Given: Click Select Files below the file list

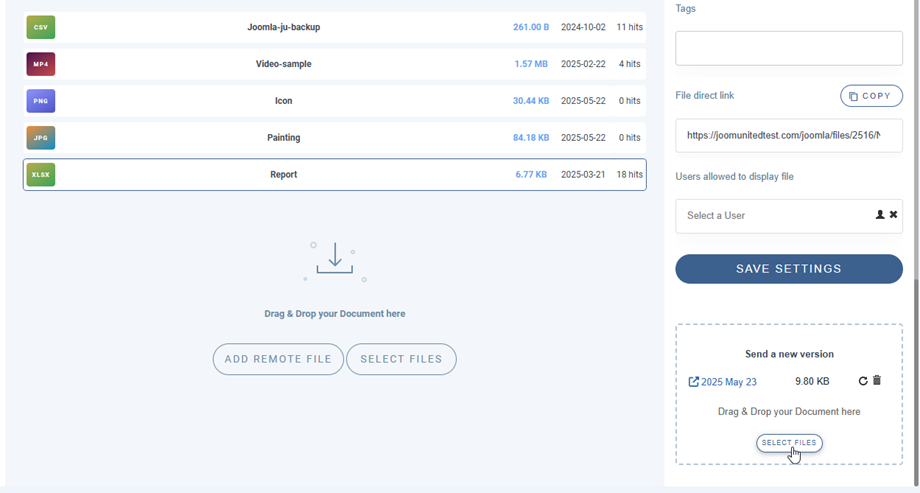Looking at the screenshot, I should (401, 359).
